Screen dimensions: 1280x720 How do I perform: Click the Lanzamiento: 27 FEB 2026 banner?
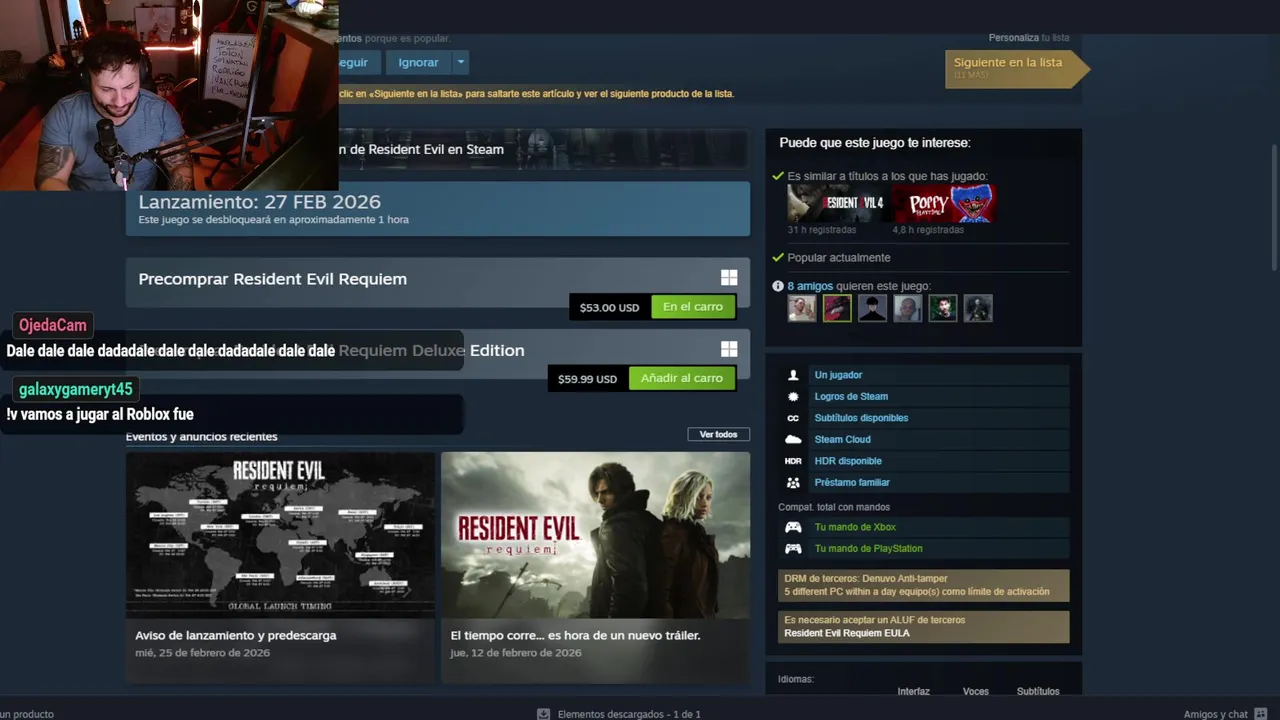(438, 209)
